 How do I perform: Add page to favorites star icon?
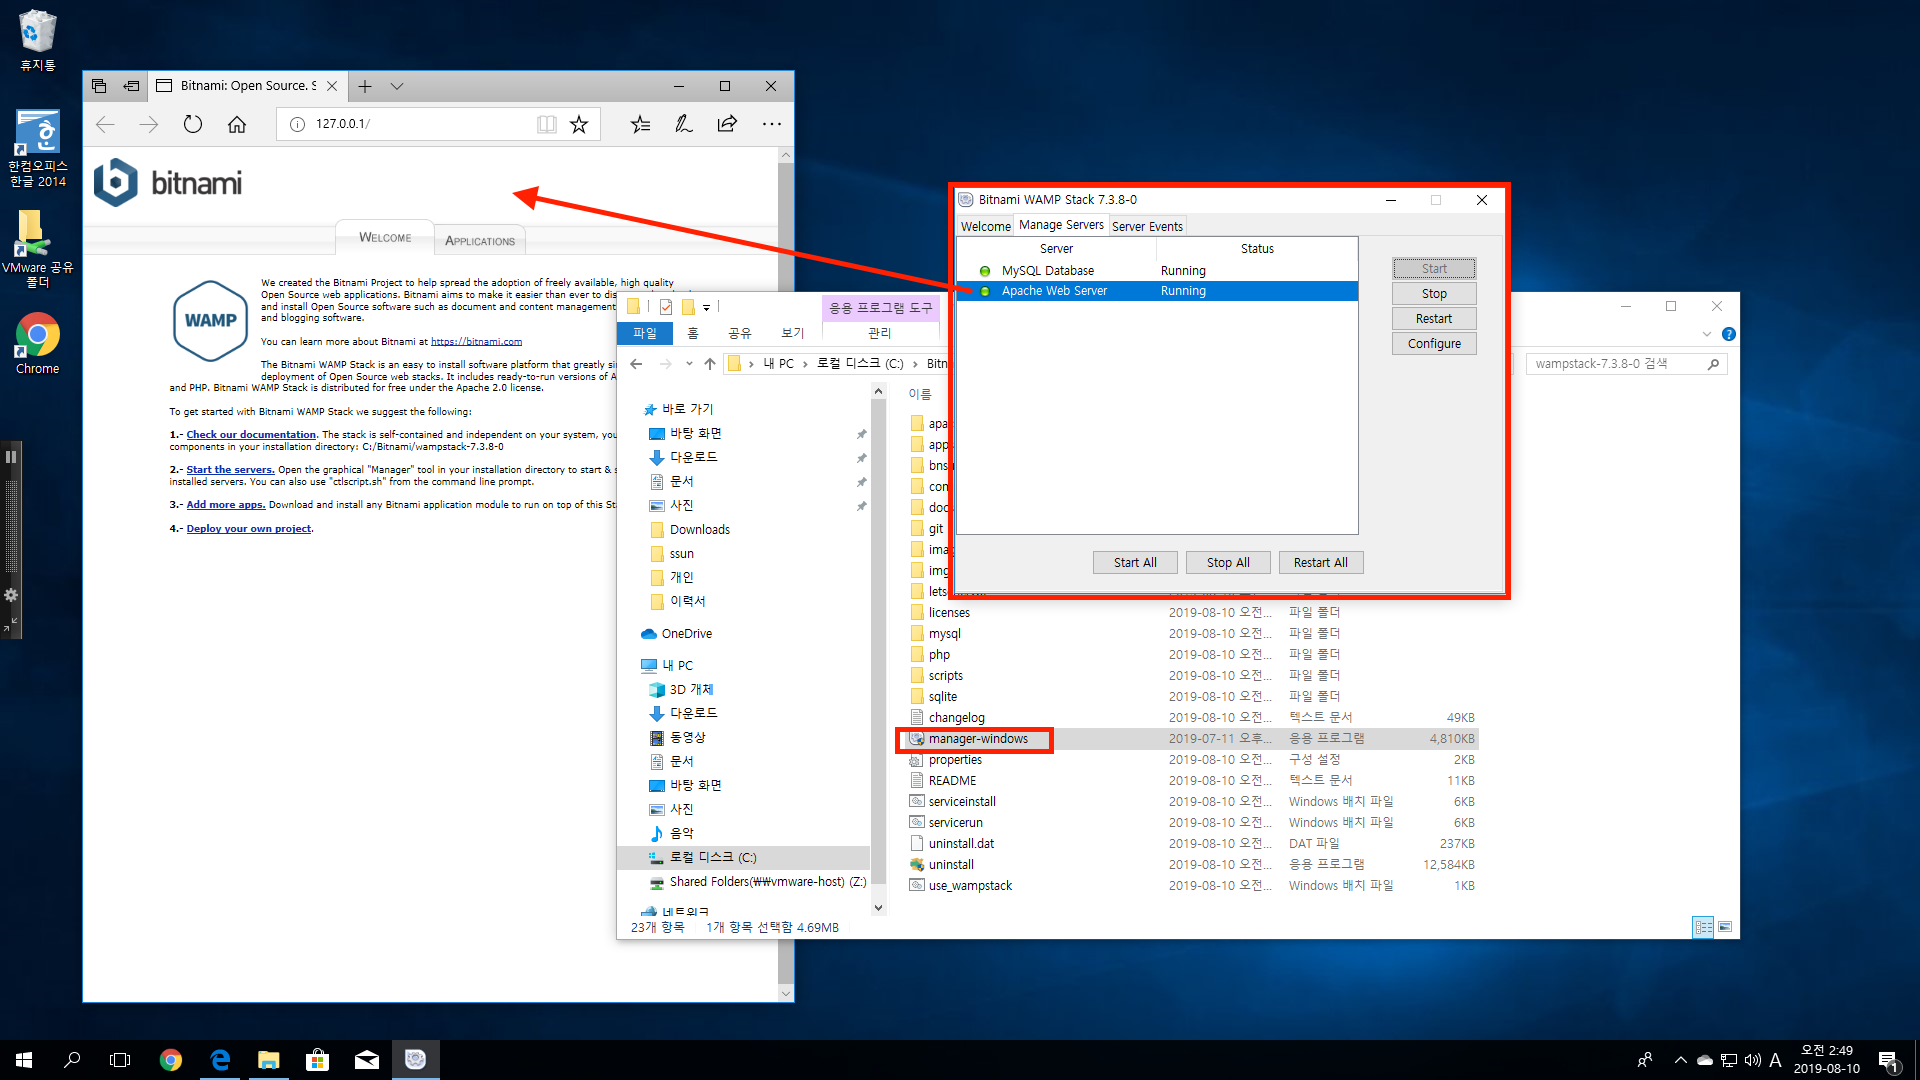pos(579,124)
